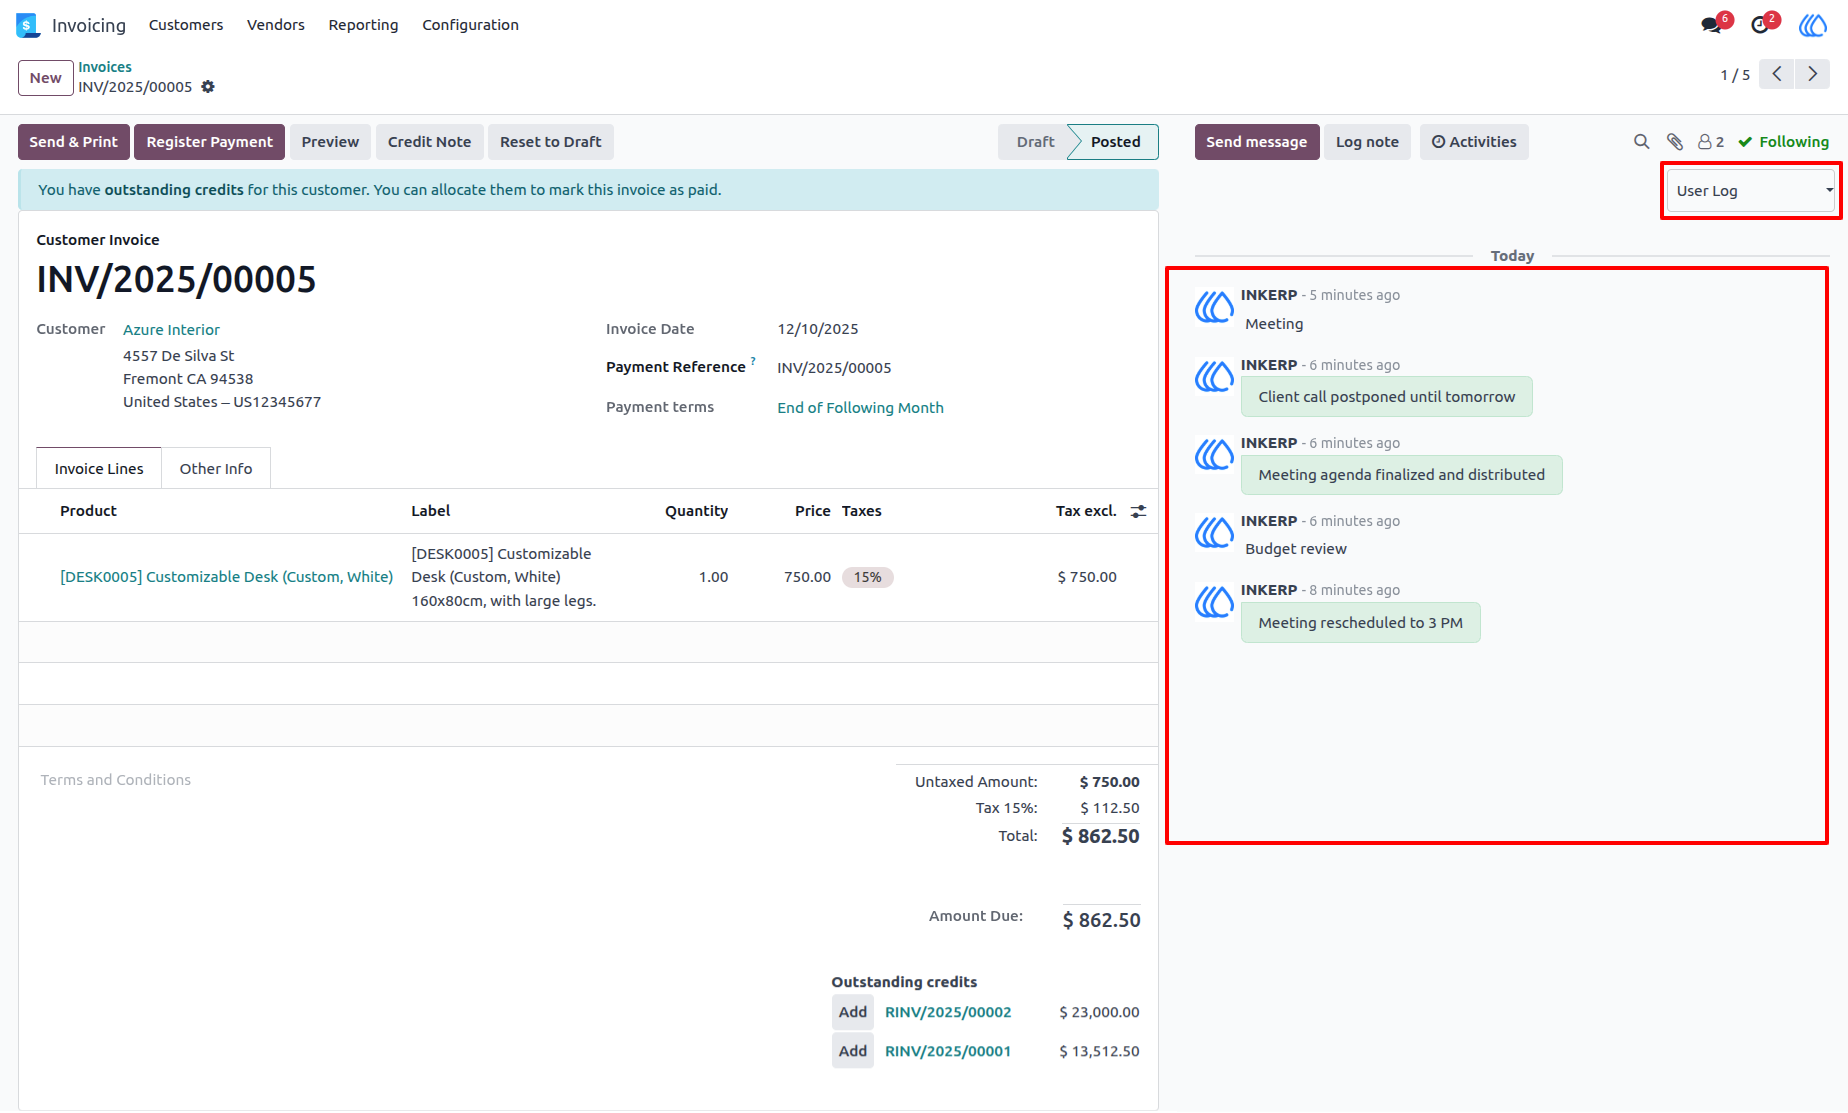Click the 15% tax tag
The height and width of the screenshot is (1113, 1848).
pyautogui.click(x=868, y=577)
